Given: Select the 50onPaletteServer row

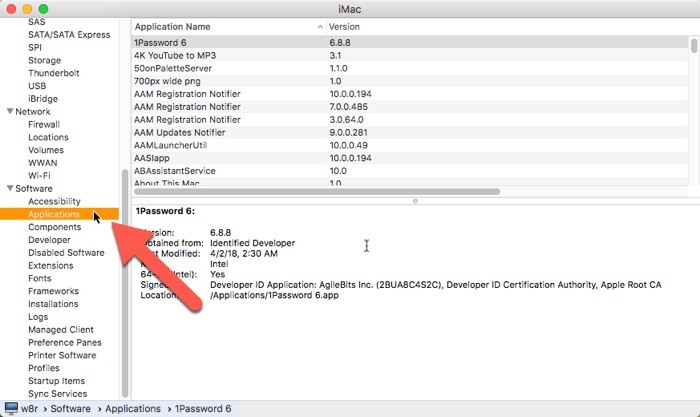Looking at the screenshot, I should click(x=410, y=68).
